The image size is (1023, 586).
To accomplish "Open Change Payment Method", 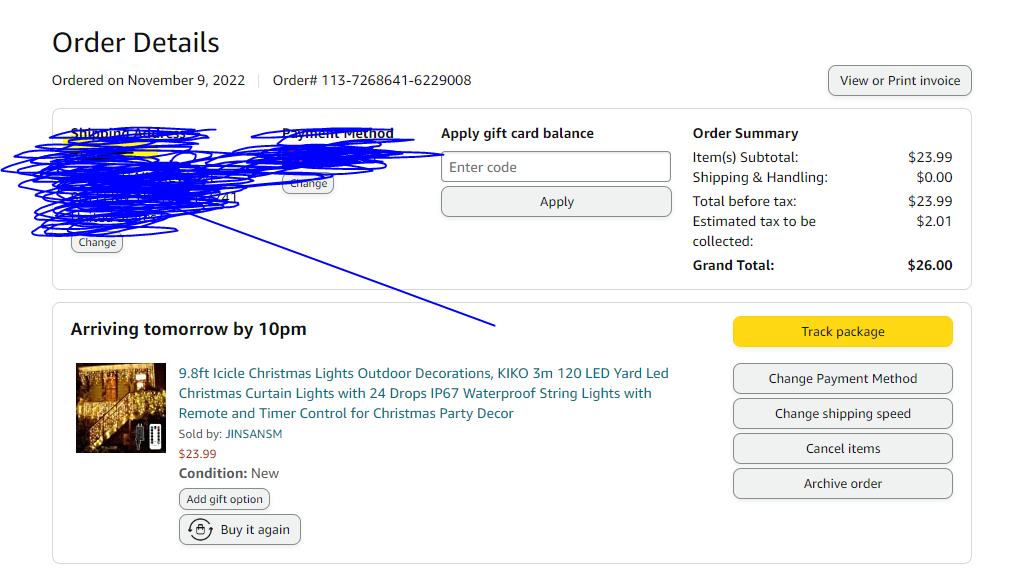I will pos(842,378).
